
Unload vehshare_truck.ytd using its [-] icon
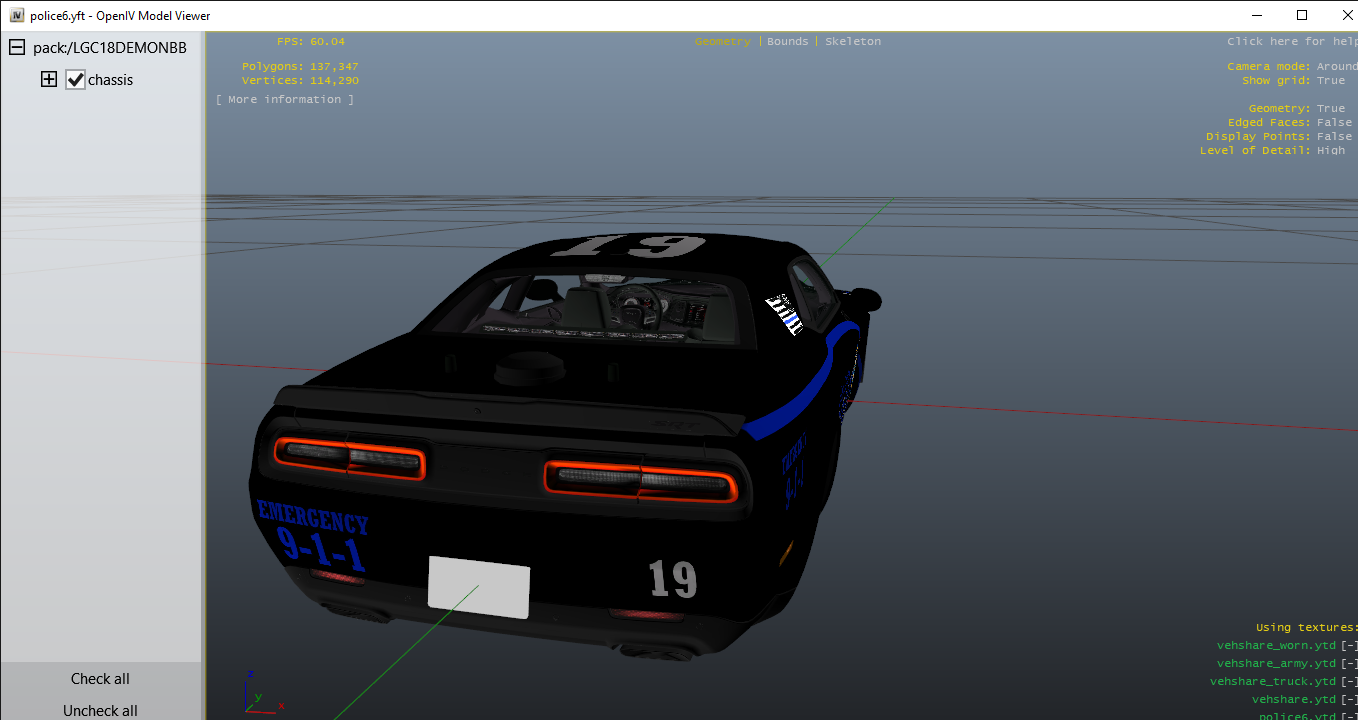click(1349, 682)
